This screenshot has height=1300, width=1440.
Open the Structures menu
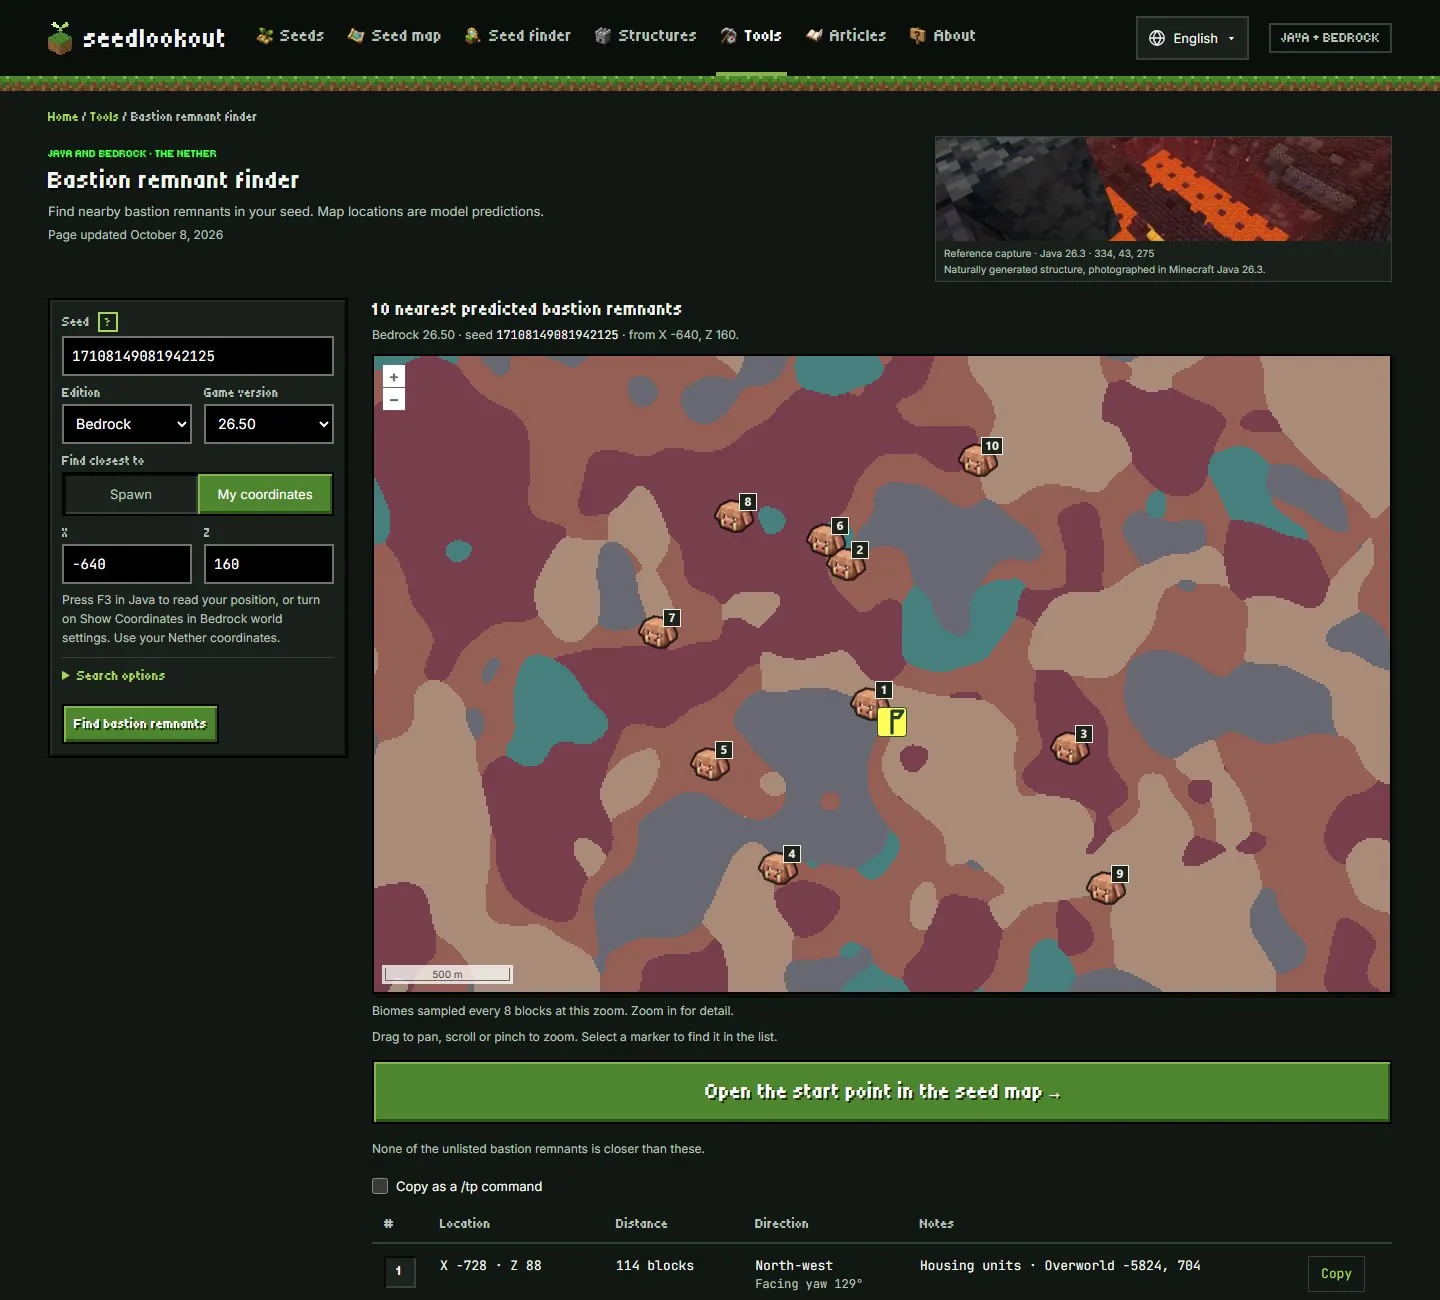click(646, 36)
